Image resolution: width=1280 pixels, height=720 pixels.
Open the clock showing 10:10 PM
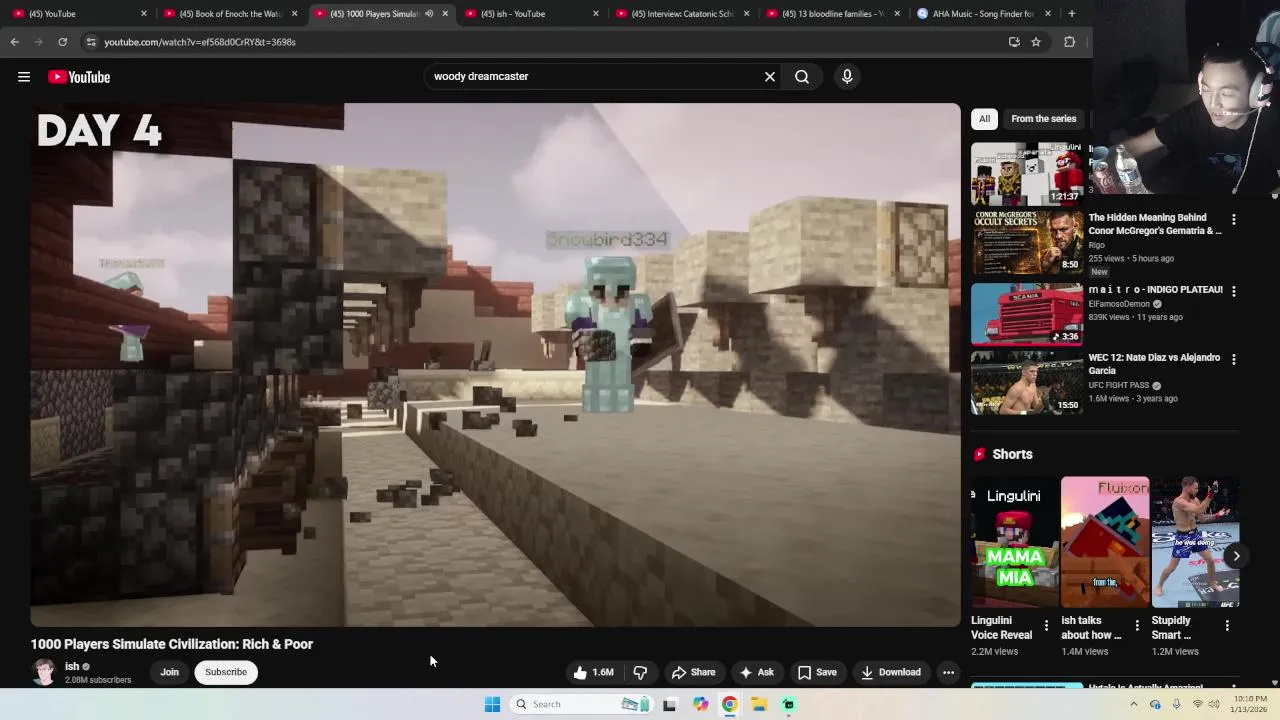click(1250, 704)
